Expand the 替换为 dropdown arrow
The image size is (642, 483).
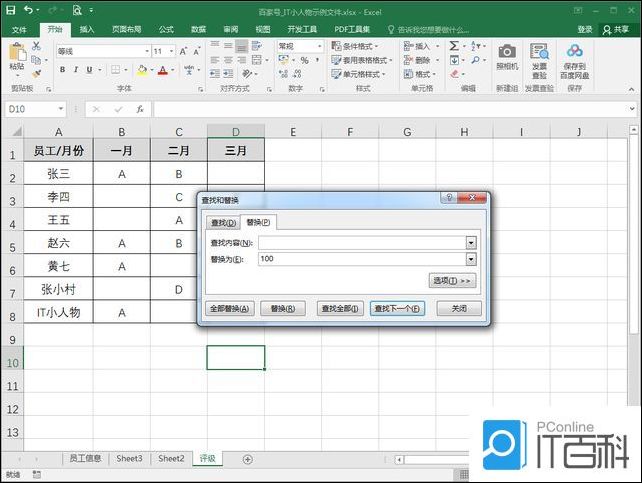click(x=471, y=259)
